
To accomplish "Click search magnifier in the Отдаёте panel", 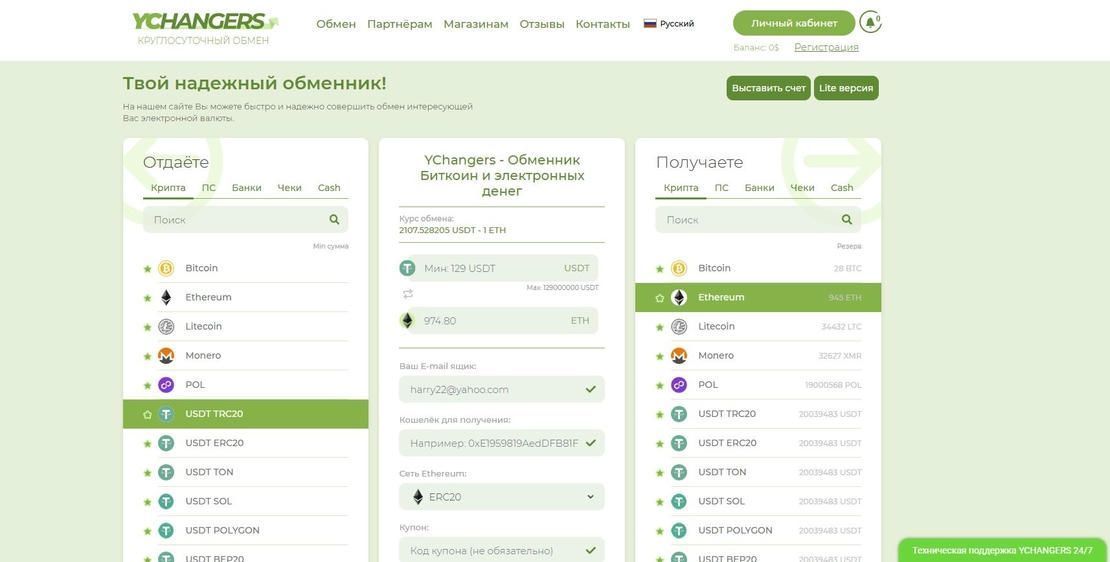I will [334, 220].
